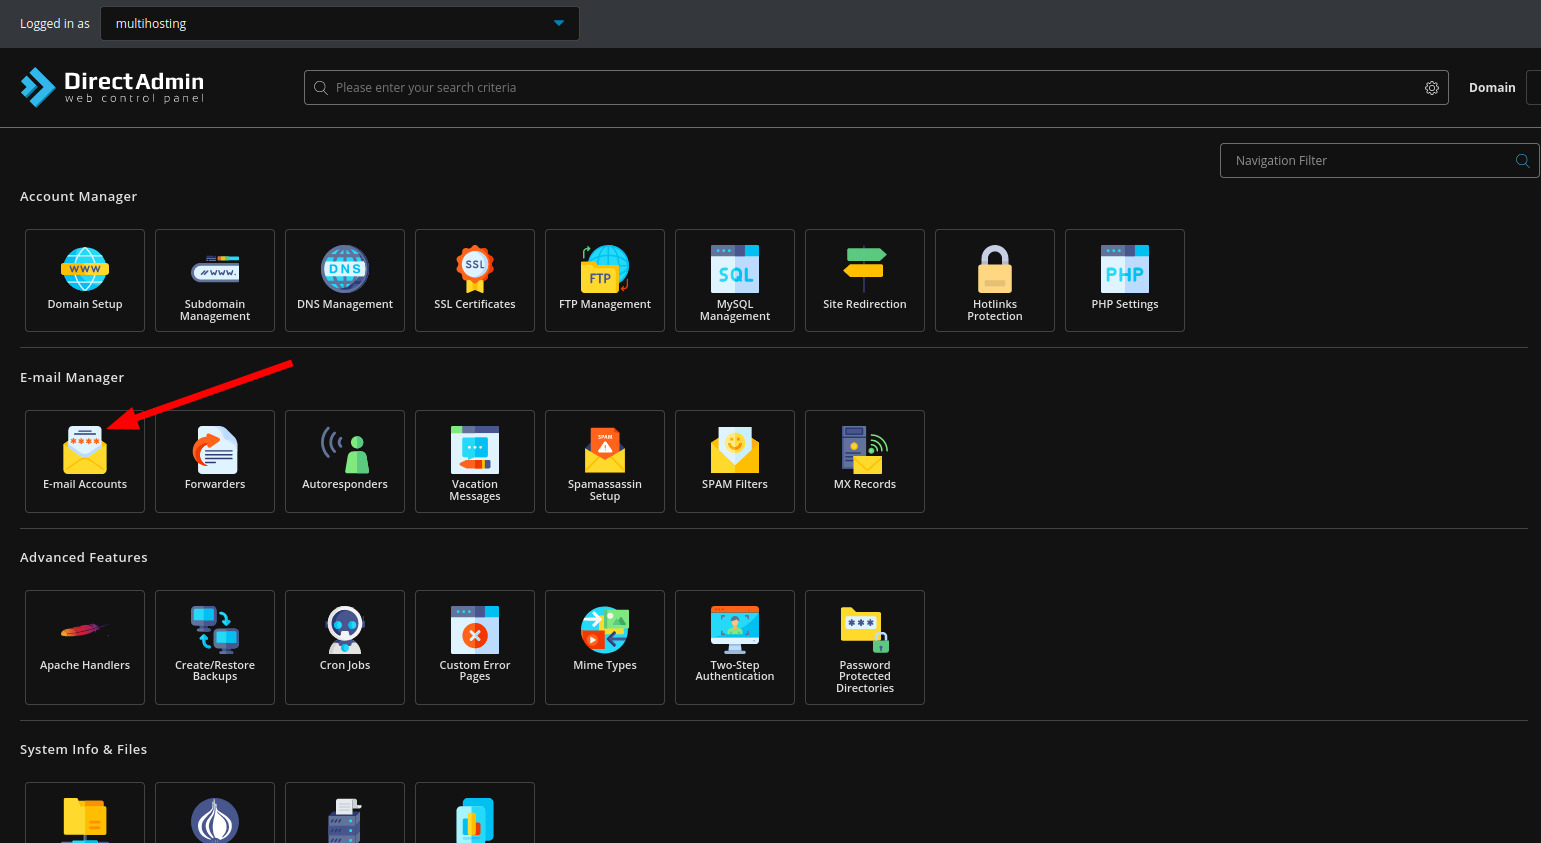Go to FTP Management
Viewport: 1541px width, 843px height.
click(x=605, y=280)
